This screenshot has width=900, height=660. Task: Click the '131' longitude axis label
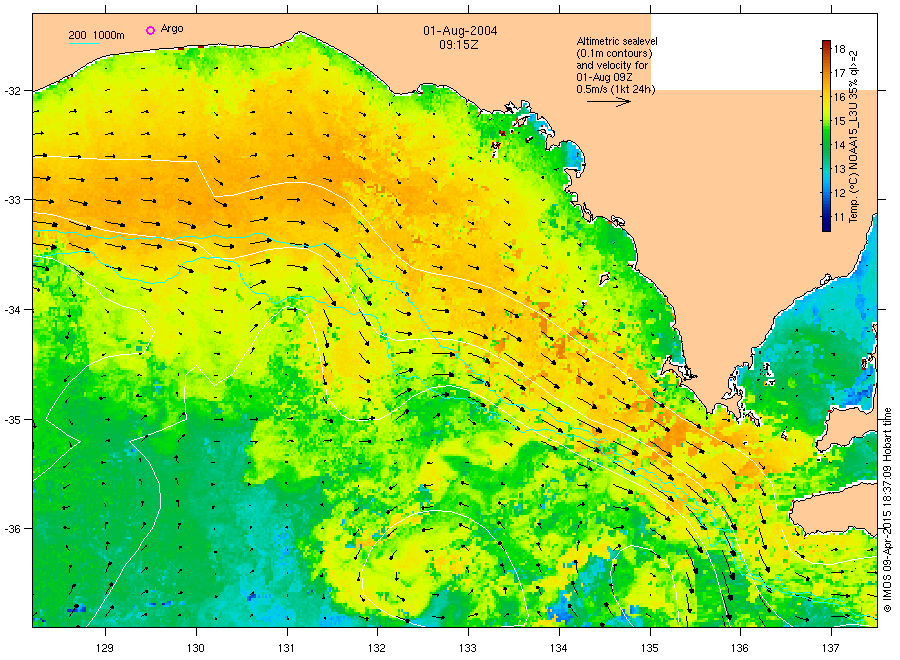point(287,649)
